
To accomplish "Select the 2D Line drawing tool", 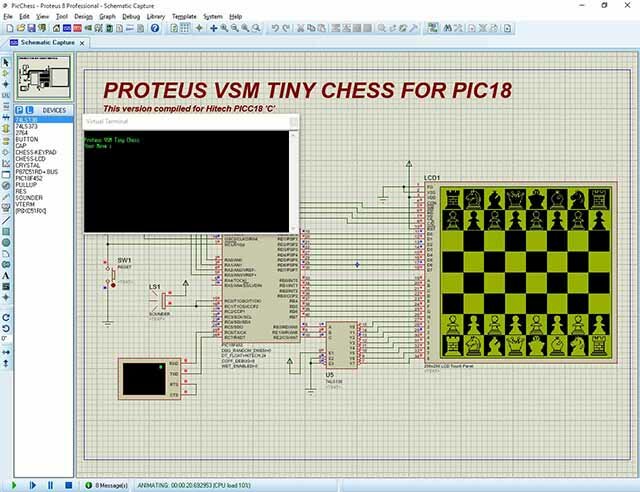I will click(x=6, y=220).
